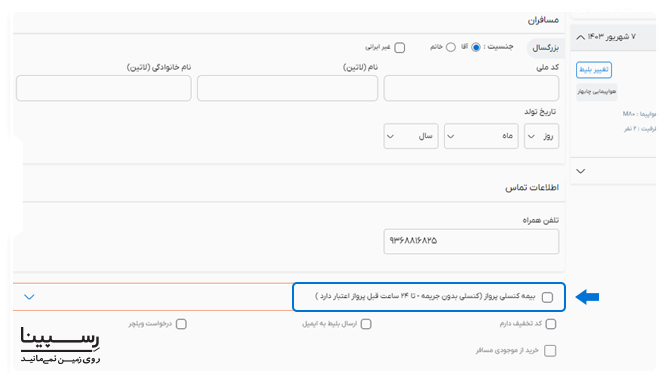Click the تغییر بلیط button

[x=594, y=70]
